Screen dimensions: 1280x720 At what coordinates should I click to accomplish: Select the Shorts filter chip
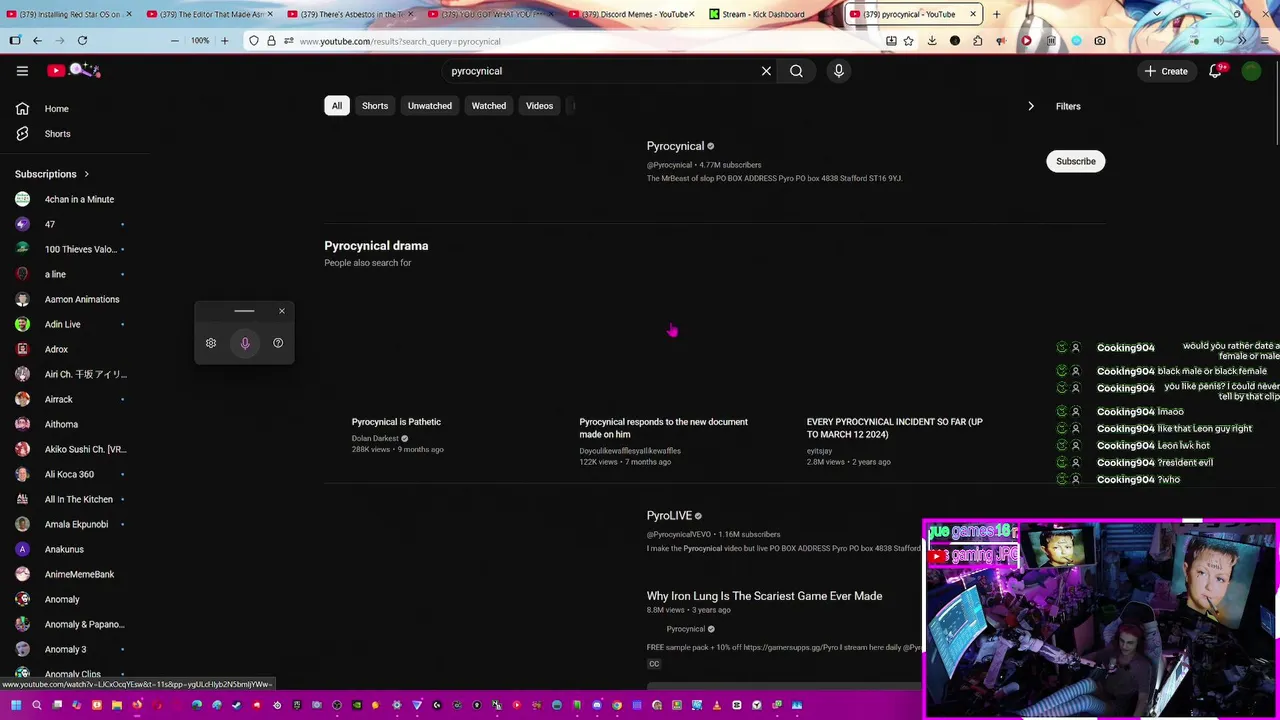point(375,106)
